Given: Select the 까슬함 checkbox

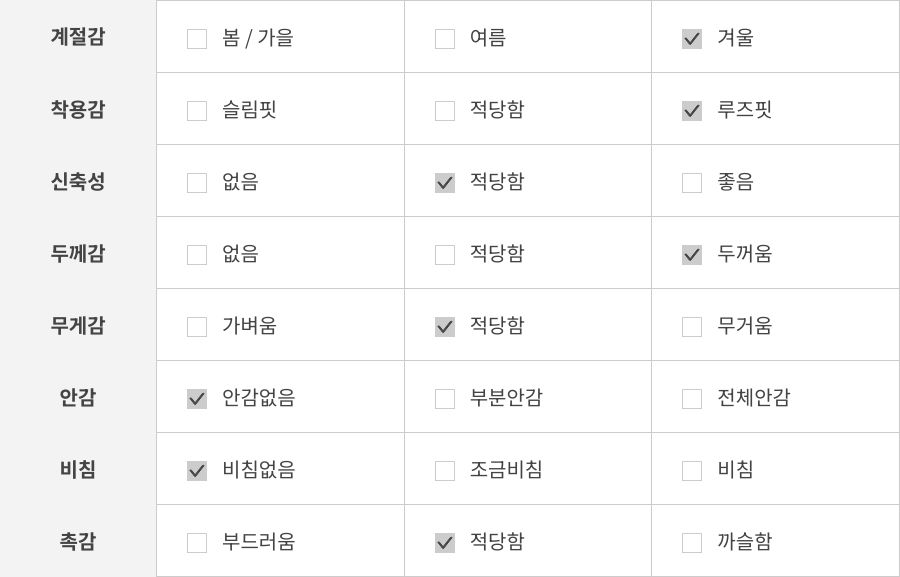Looking at the screenshot, I should click(692, 543).
